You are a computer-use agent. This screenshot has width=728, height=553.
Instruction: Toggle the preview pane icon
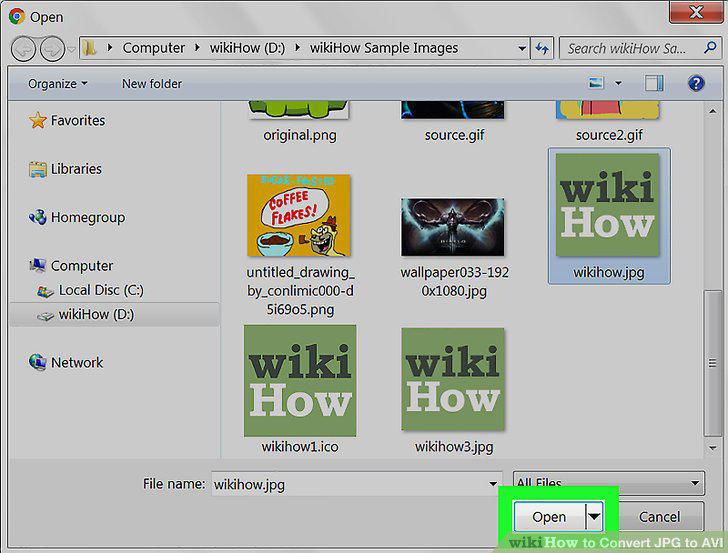point(654,84)
